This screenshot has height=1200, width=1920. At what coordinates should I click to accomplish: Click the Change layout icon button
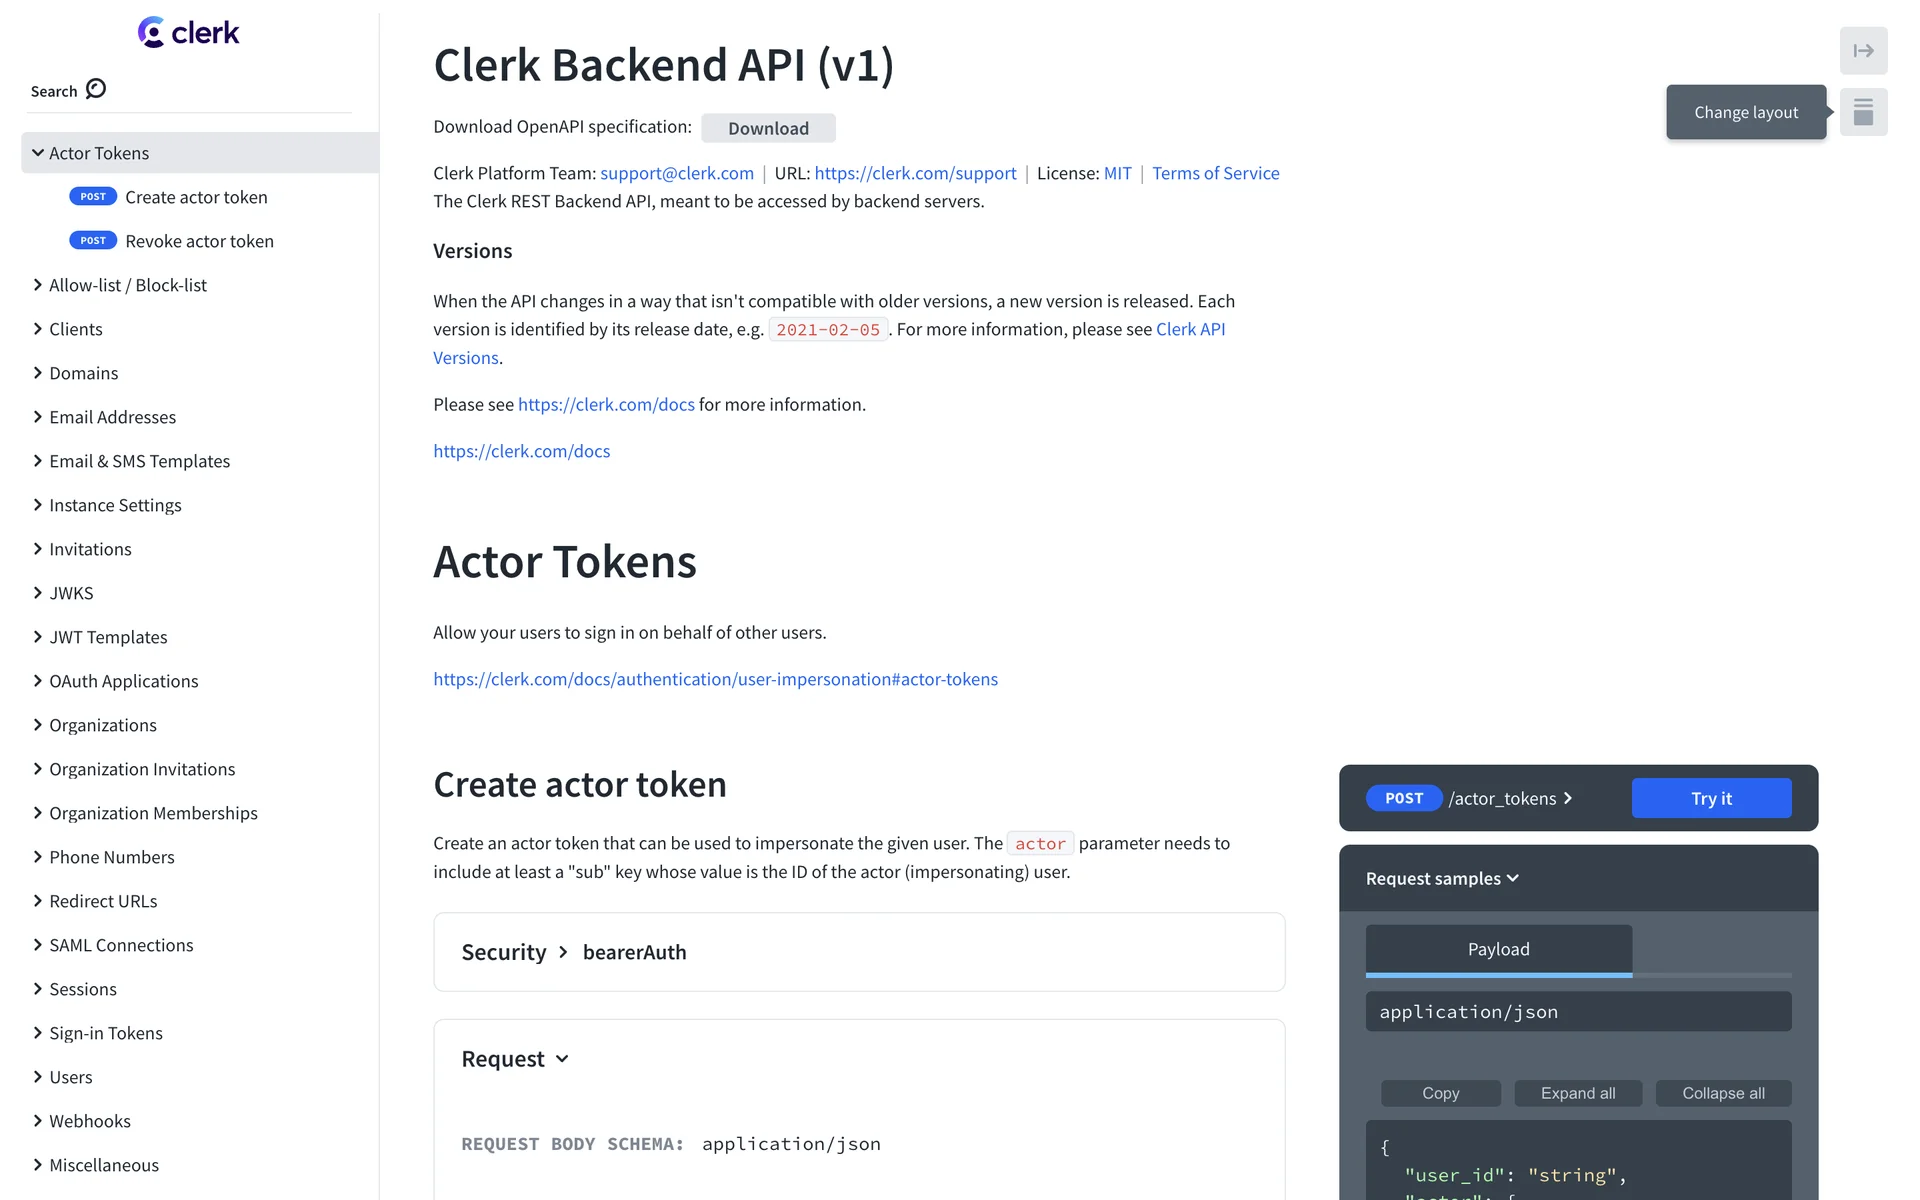tap(1863, 112)
